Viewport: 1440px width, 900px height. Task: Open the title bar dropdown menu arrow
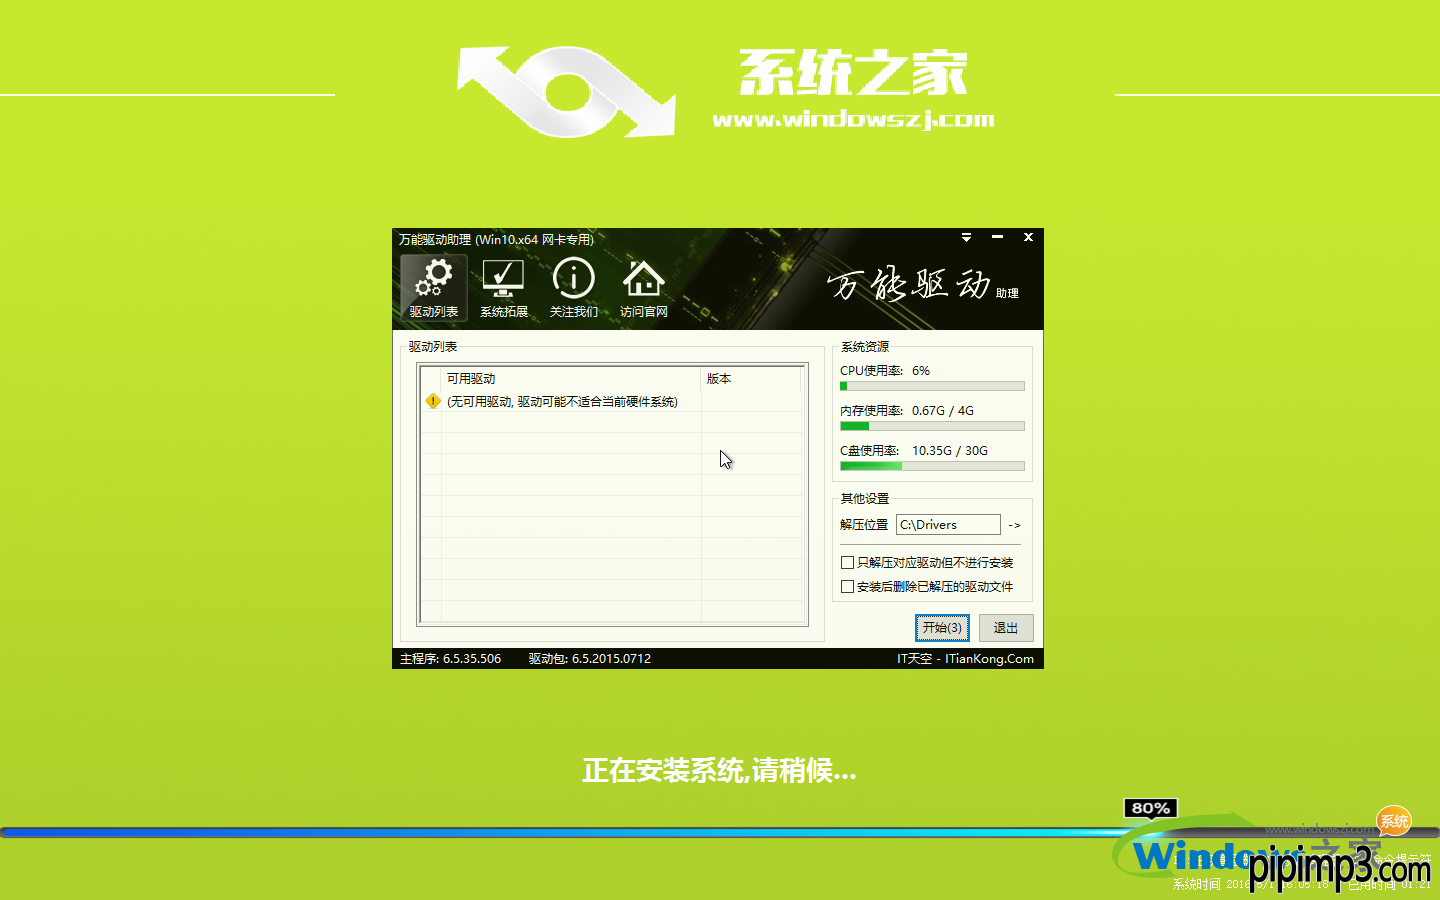pos(966,238)
